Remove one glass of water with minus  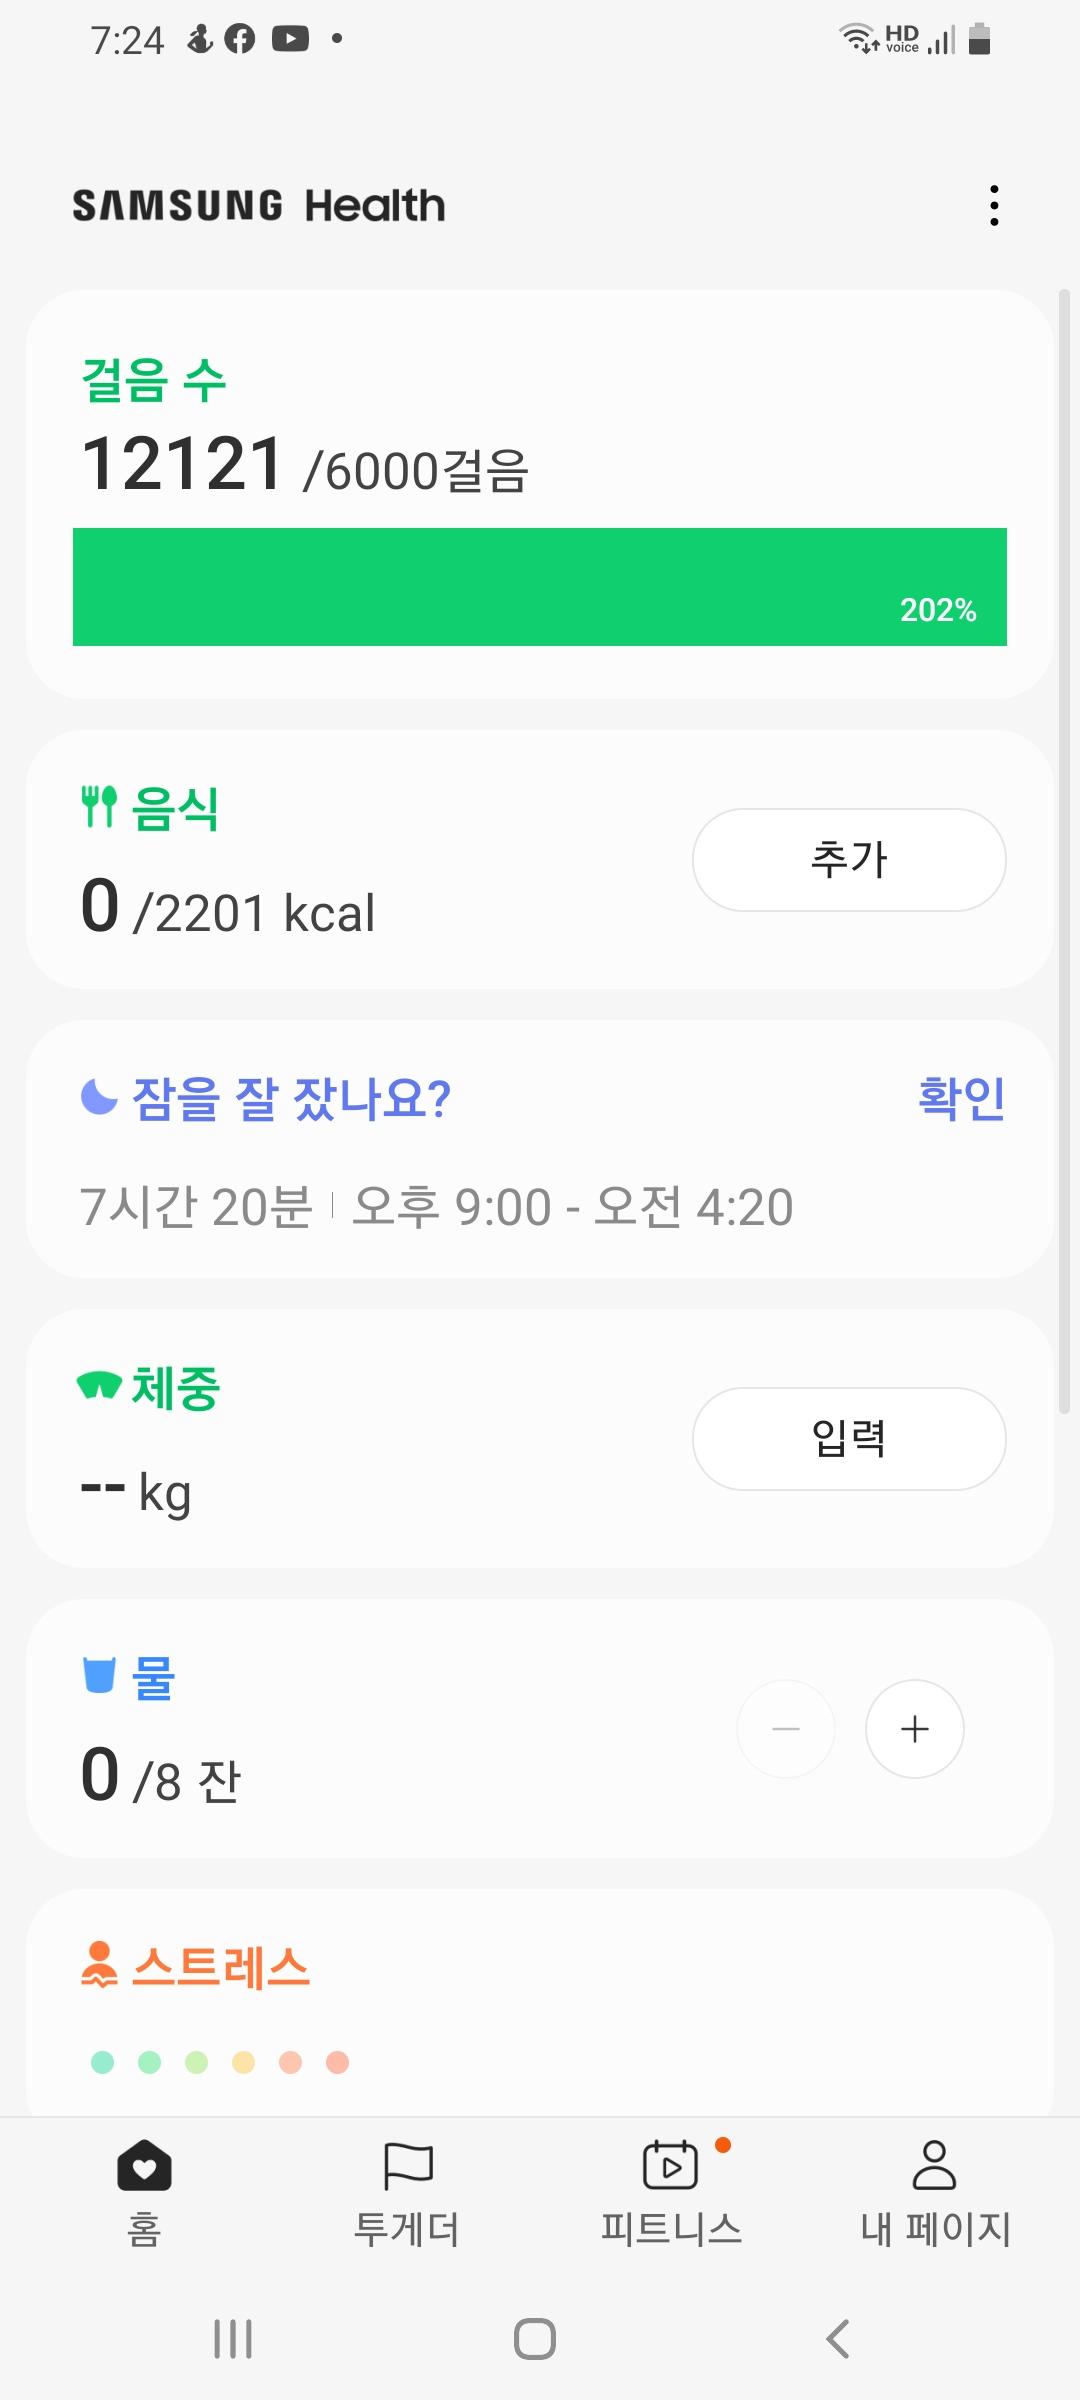(786, 1729)
